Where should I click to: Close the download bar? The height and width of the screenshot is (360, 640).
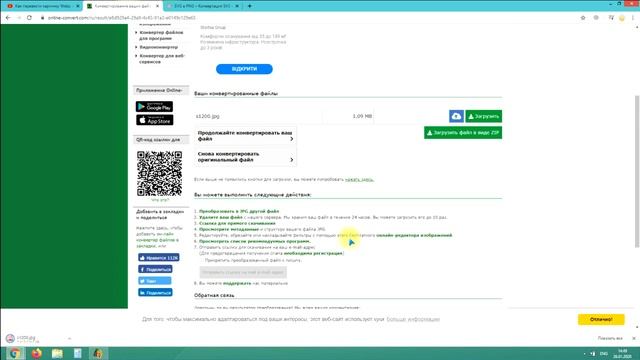(633, 338)
